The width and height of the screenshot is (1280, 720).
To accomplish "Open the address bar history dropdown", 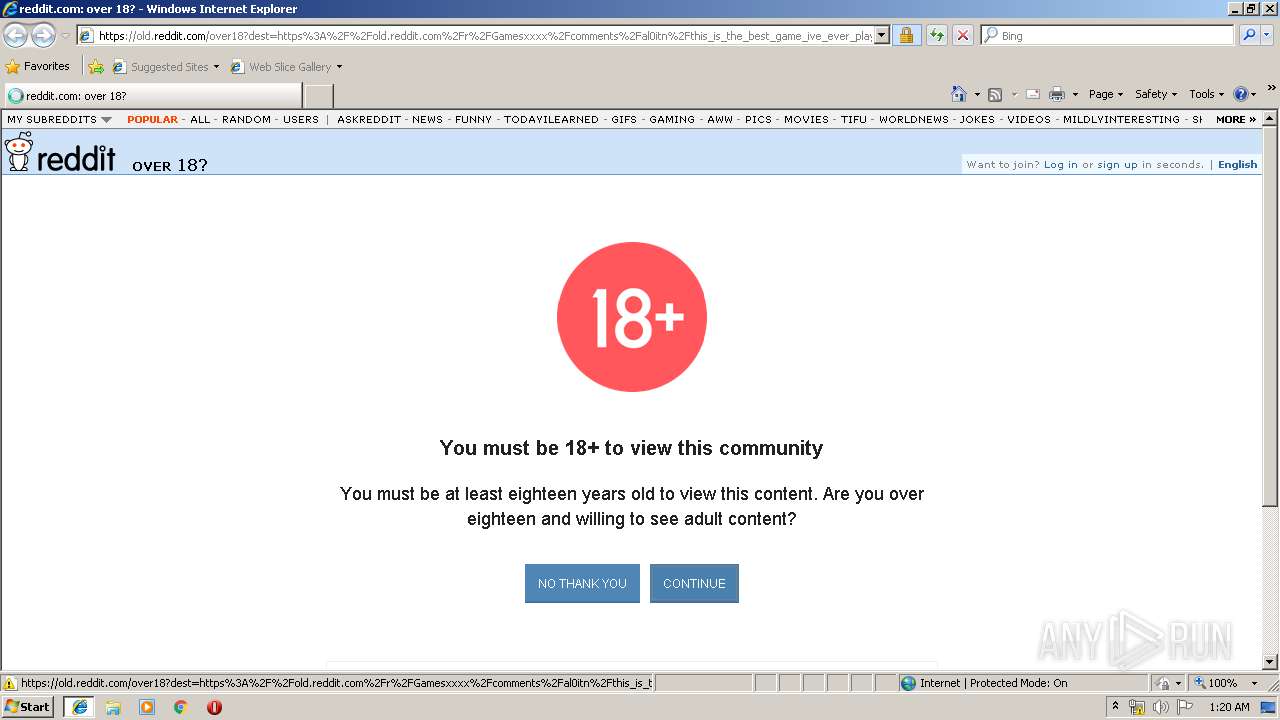I will tap(881, 35).
